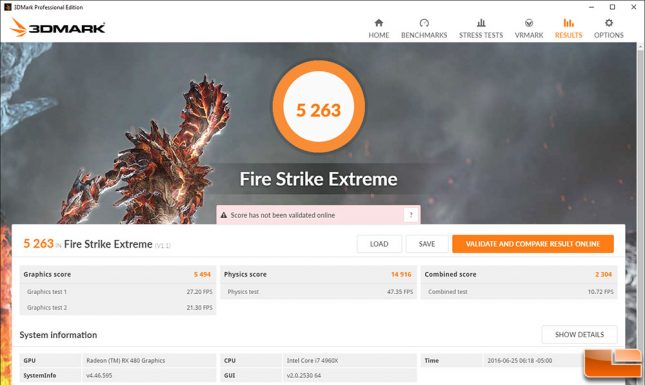The height and width of the screenshot is (385, 645).
Task: Click the Intel Core i7 4960X value
Action: [312, 360]
